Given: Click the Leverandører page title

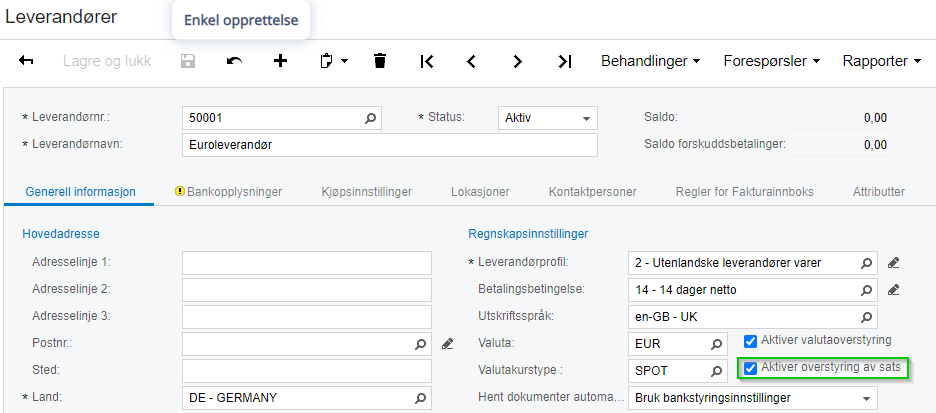Looking at the screenshot, I should (x=61, y=17).
